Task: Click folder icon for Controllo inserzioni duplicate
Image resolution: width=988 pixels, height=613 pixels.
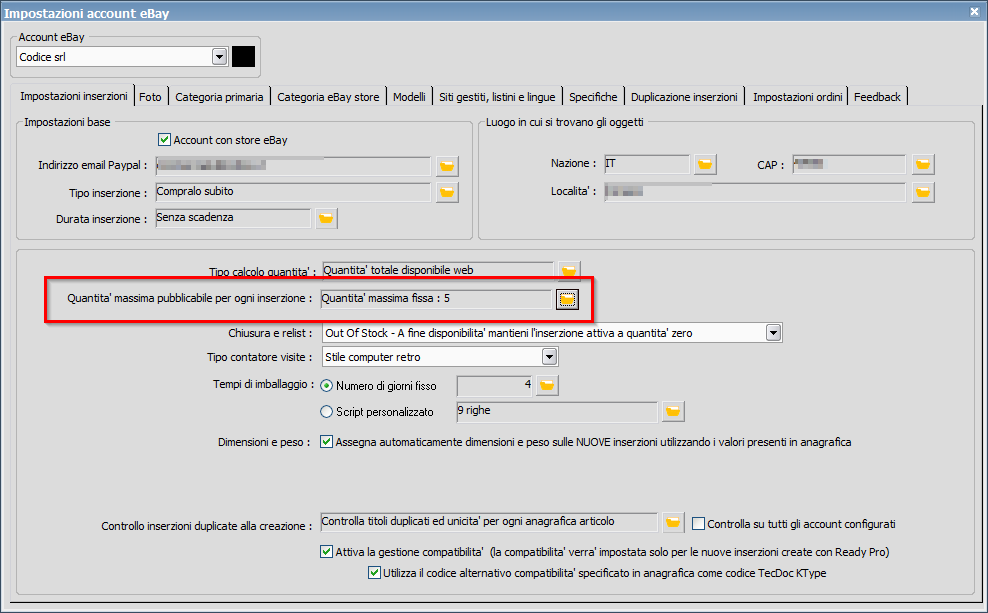Action: point(673,522)
